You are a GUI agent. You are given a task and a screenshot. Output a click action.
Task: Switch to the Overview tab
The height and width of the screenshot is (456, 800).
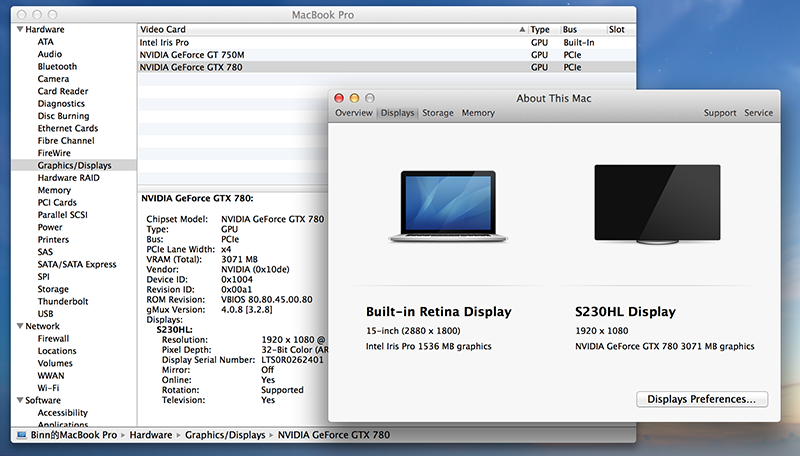(354, 113)
